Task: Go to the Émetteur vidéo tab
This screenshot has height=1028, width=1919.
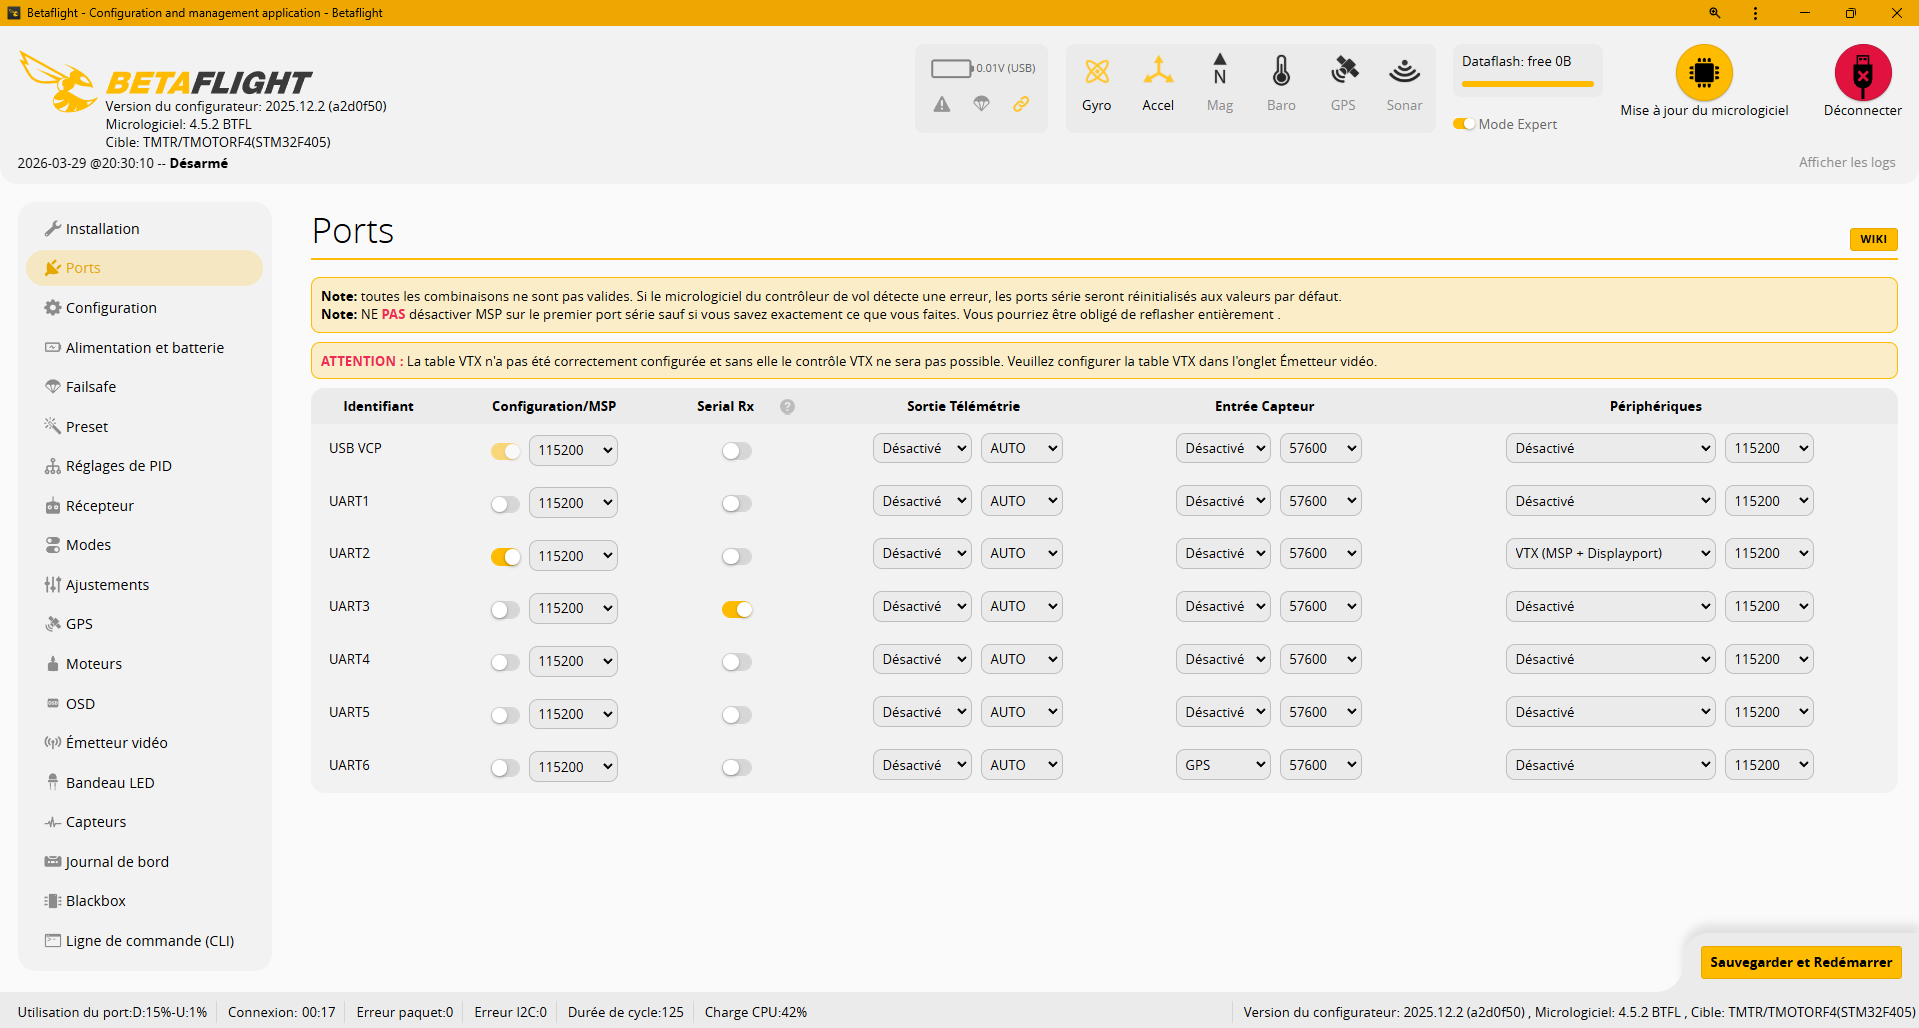Action: coord(116,743)
